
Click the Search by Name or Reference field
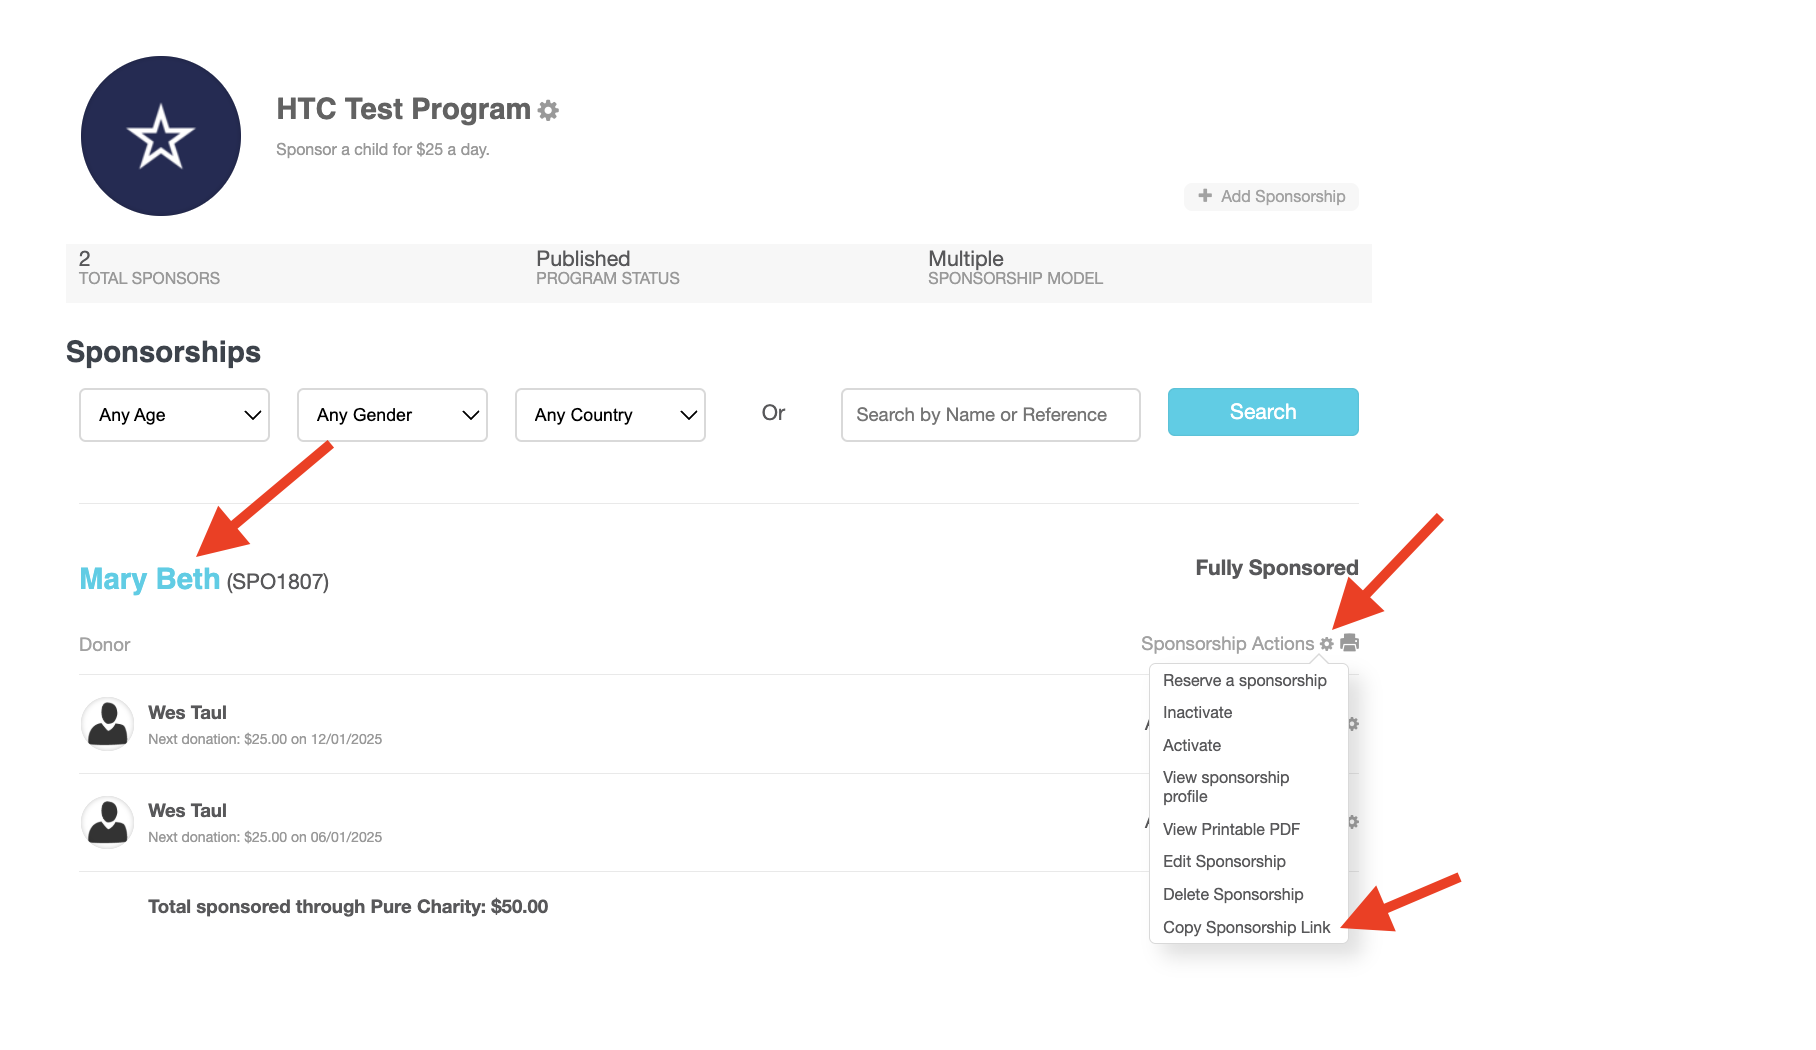[990, 415]
